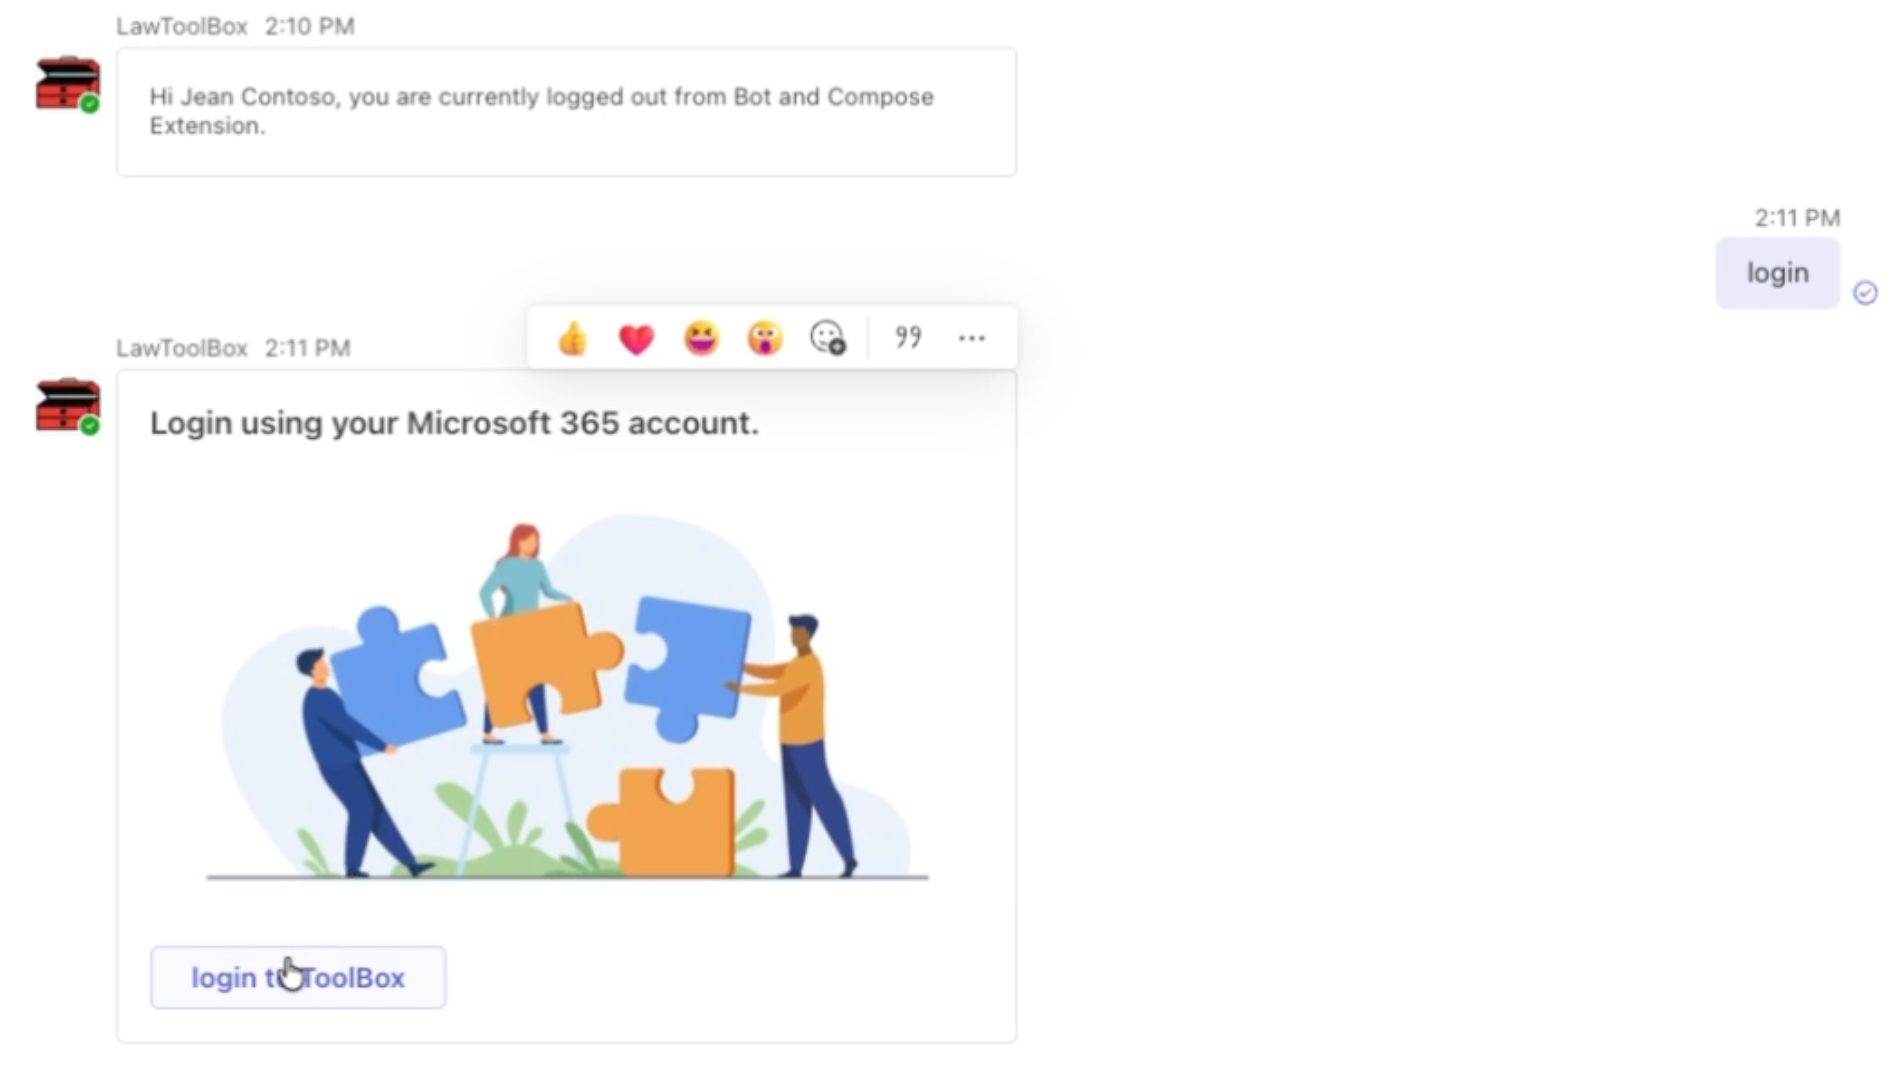Click the logged out notification message

coord(566,112)
